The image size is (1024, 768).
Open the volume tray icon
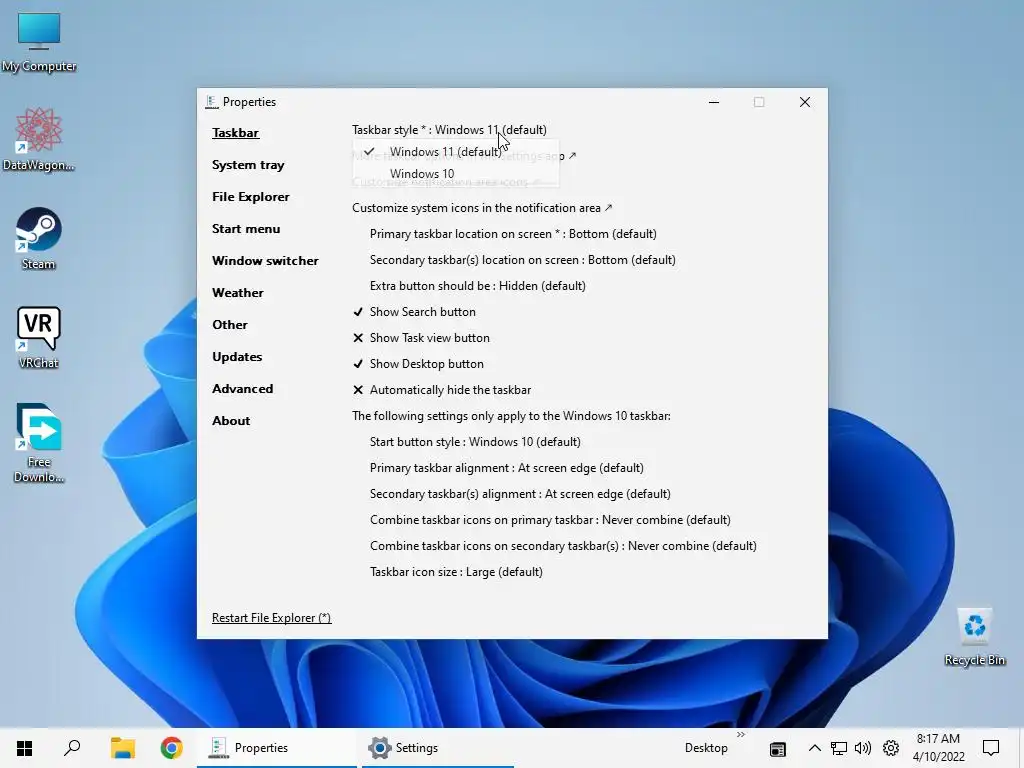pyautogui.click(x=863, y=748)
